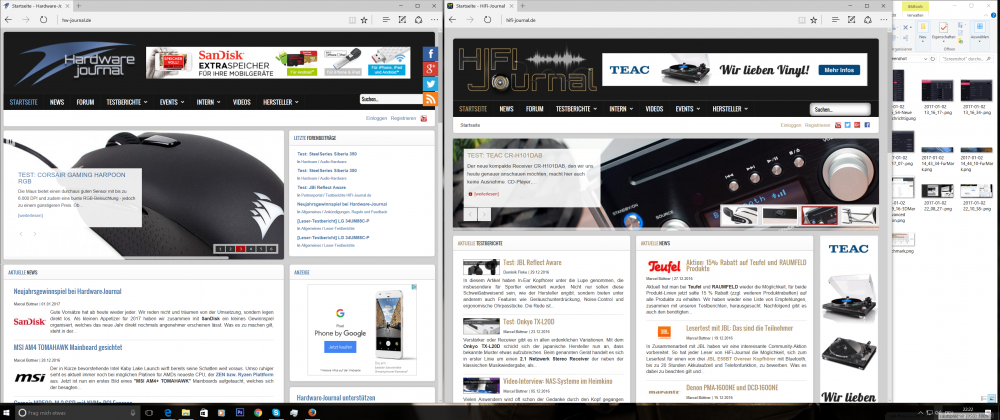Add hw-journal.de to favorites star

(364, 20)
